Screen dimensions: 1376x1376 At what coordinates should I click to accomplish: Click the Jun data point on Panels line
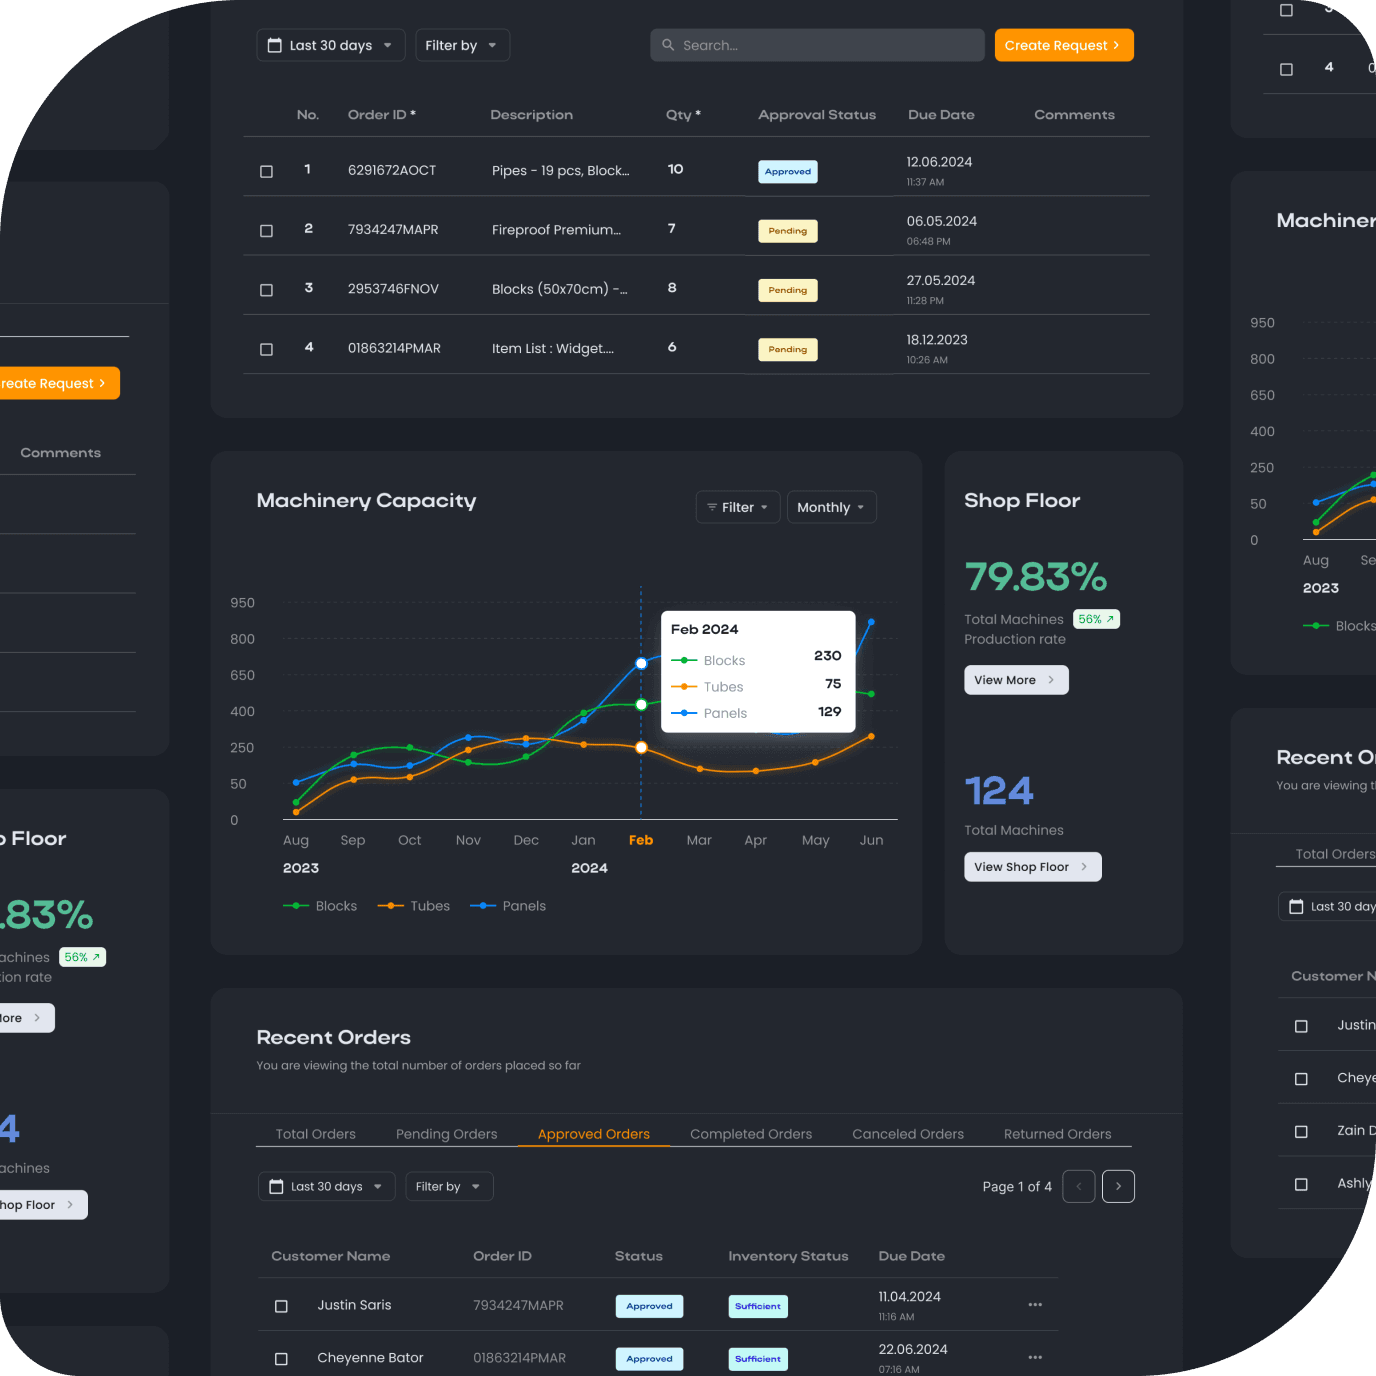tap(871, 622)
